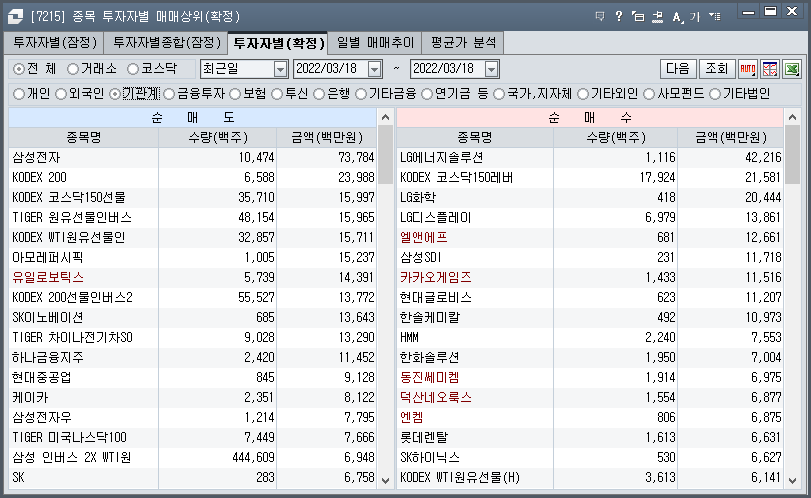Select the 전체 radio button
This screenshot has height=498, width=811.
point(19,69)
